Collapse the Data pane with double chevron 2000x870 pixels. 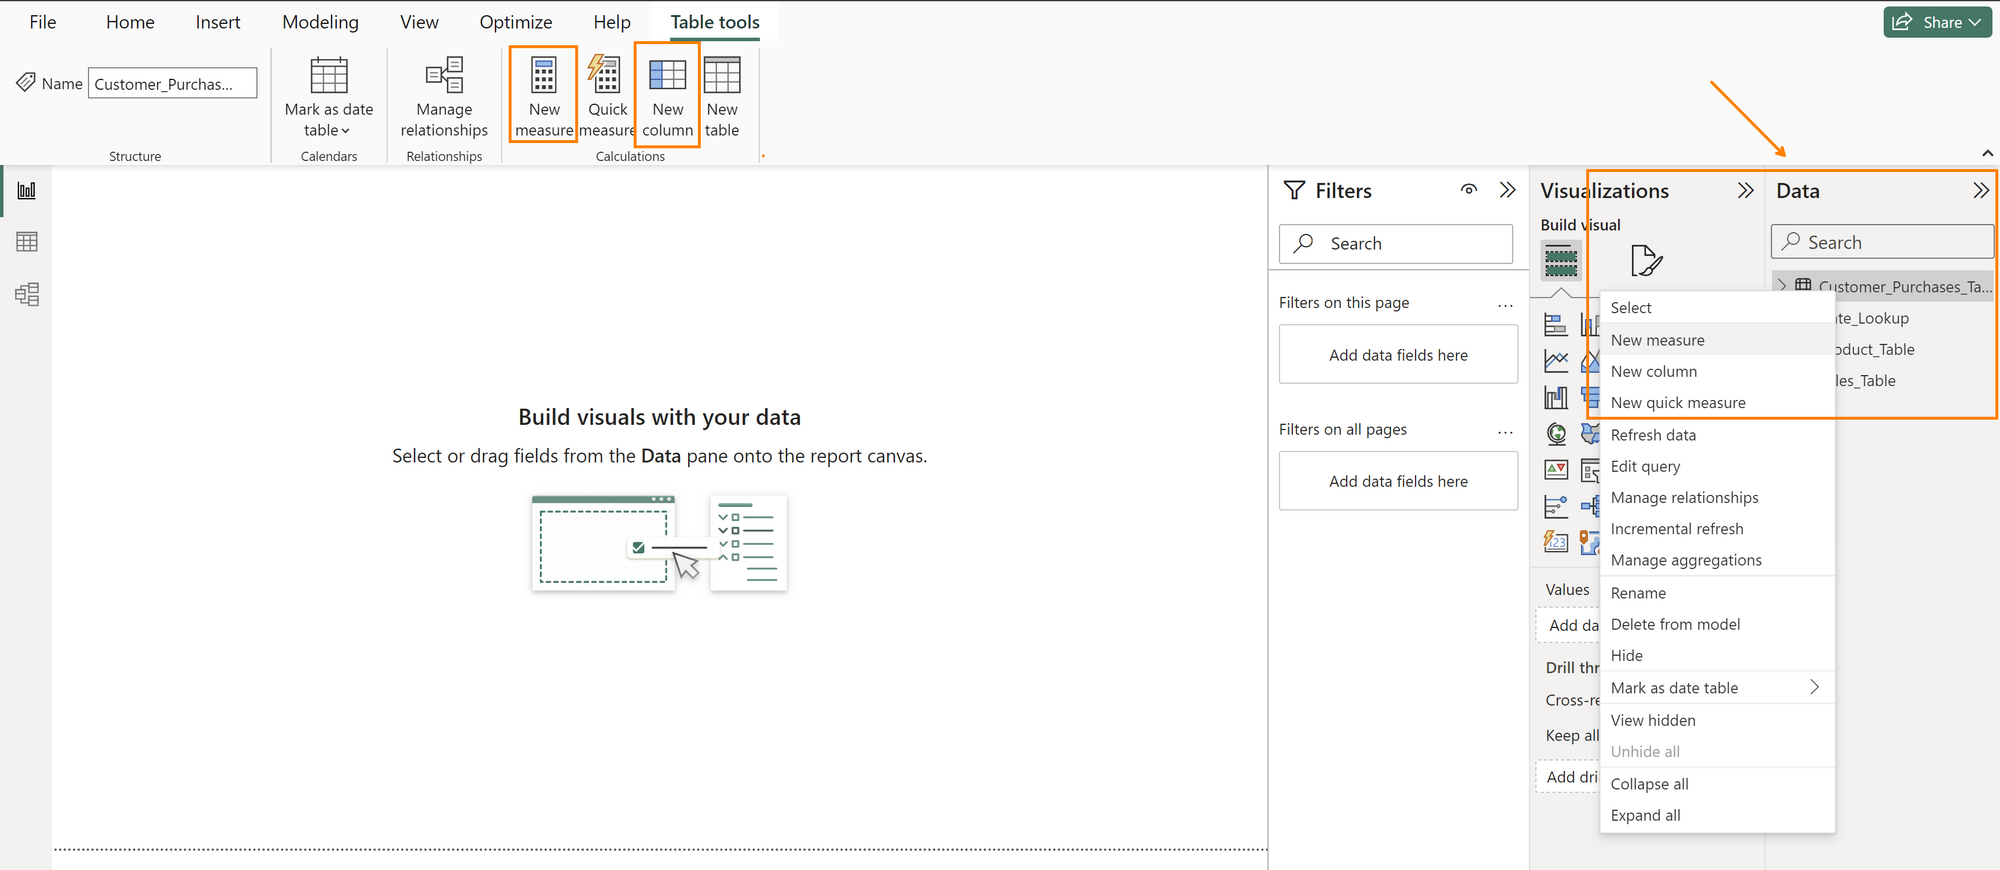1980,191
